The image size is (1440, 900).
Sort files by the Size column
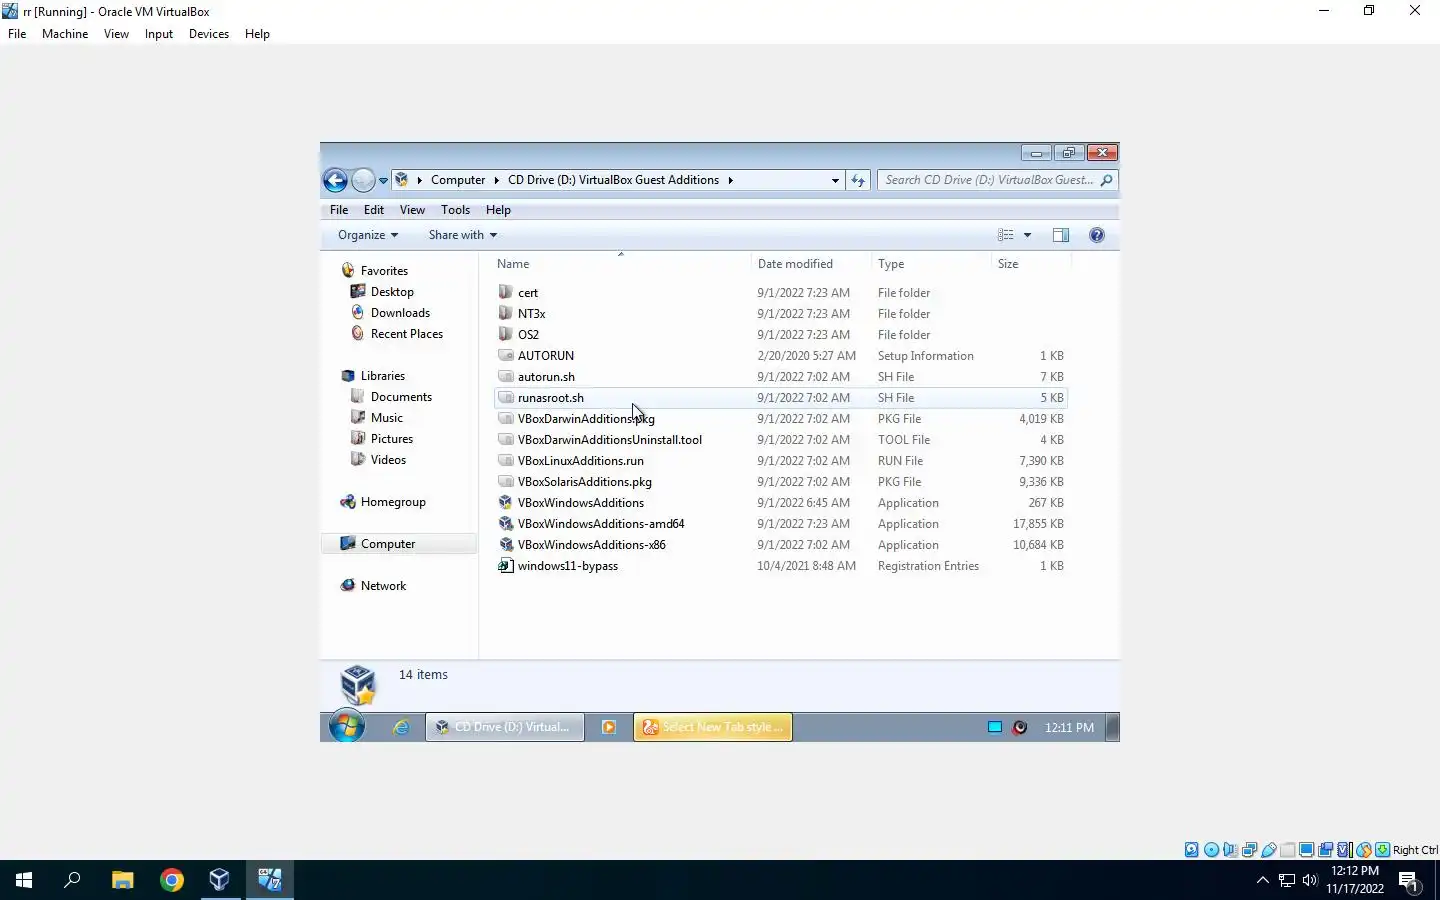[x=1031, y=264]
